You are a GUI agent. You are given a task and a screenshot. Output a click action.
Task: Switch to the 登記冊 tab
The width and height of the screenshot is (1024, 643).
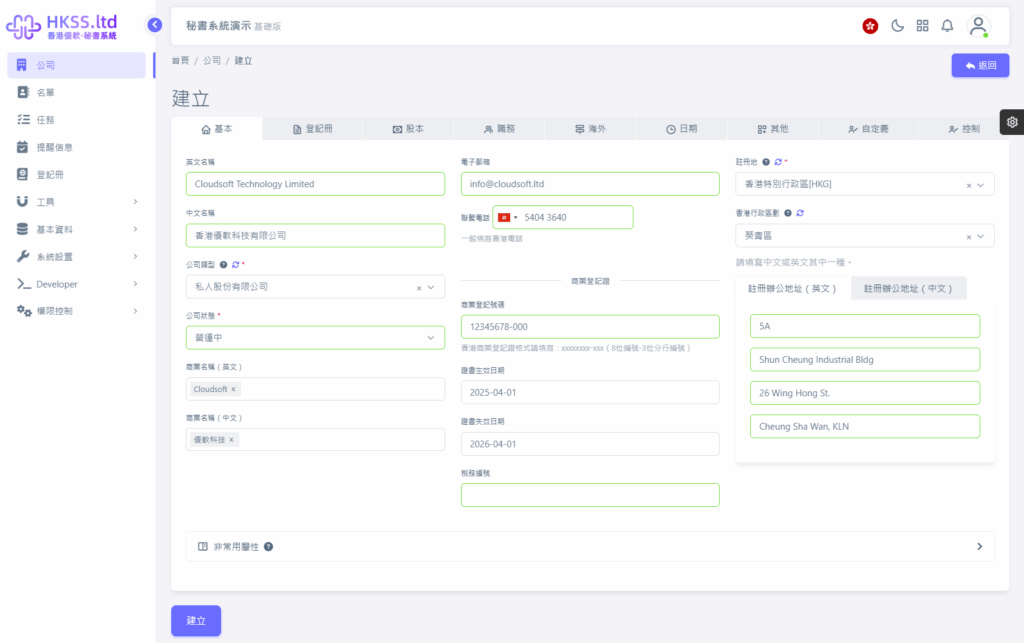(312, 129)
